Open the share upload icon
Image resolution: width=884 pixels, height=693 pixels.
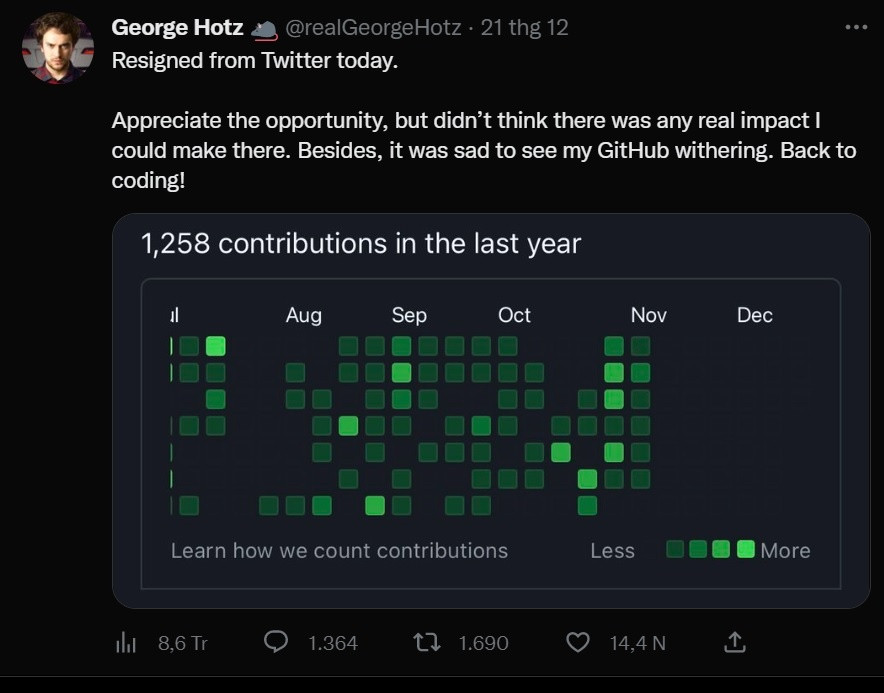[x=733, y=642]
